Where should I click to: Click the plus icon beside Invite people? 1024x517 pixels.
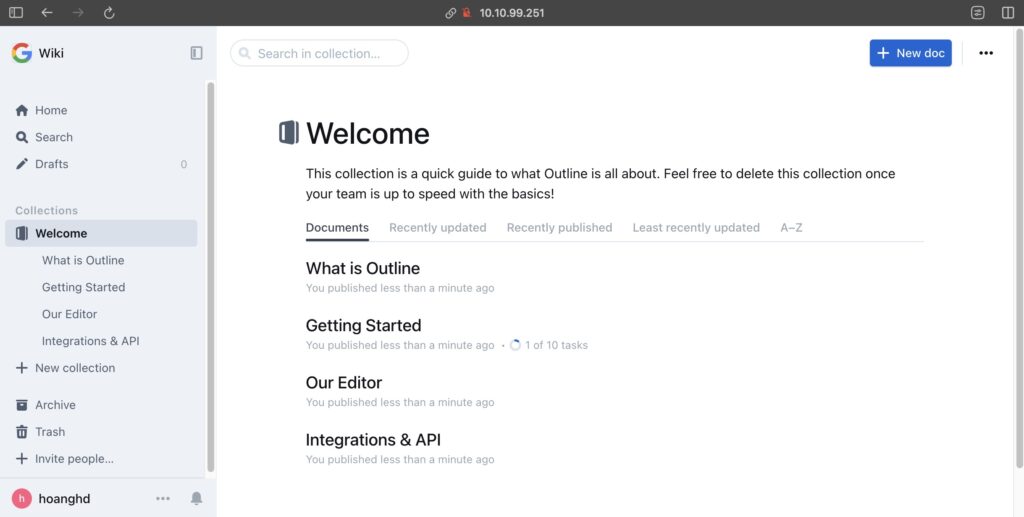[x=22, y=459]
